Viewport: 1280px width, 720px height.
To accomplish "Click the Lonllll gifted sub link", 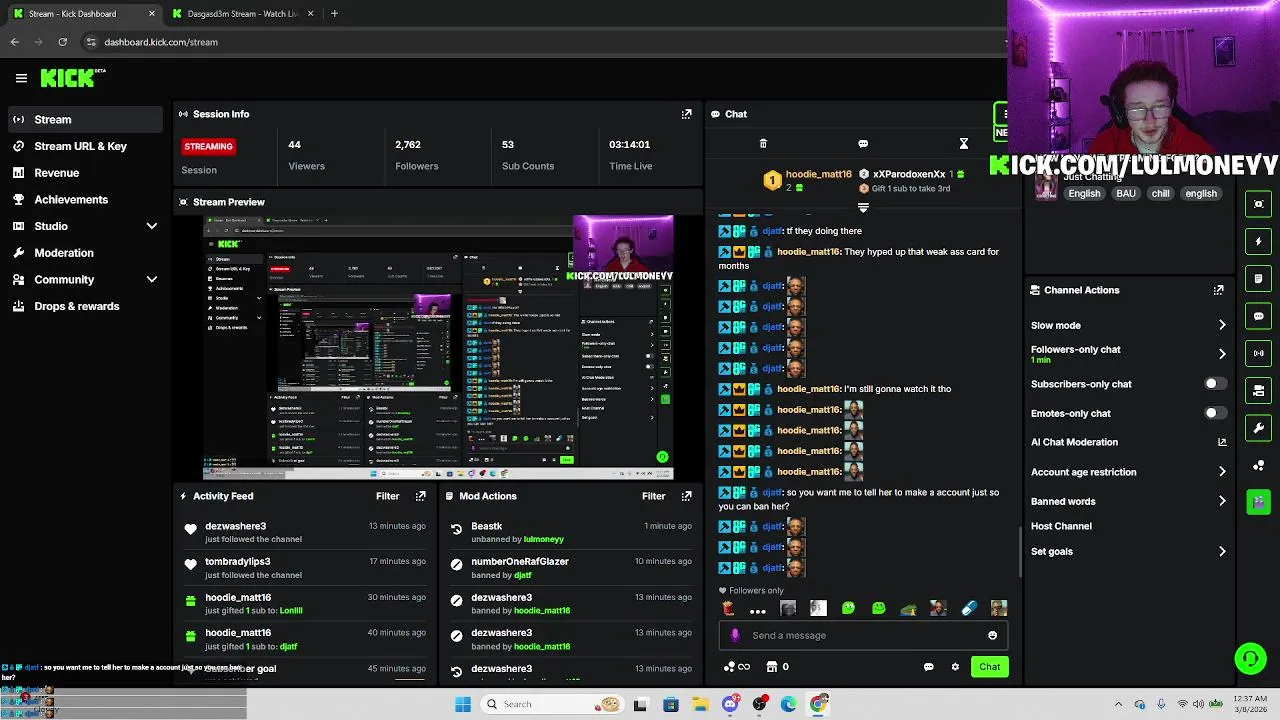I will [290, 610].
